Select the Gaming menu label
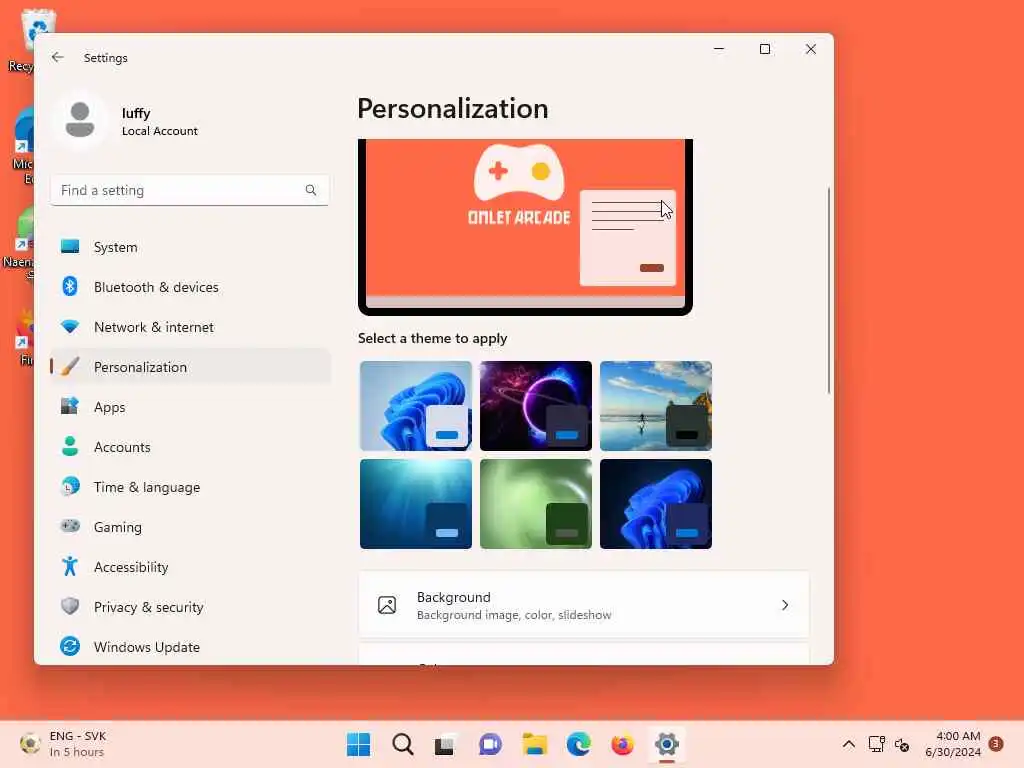This screenshot has width=1024, height=768. 118,527
